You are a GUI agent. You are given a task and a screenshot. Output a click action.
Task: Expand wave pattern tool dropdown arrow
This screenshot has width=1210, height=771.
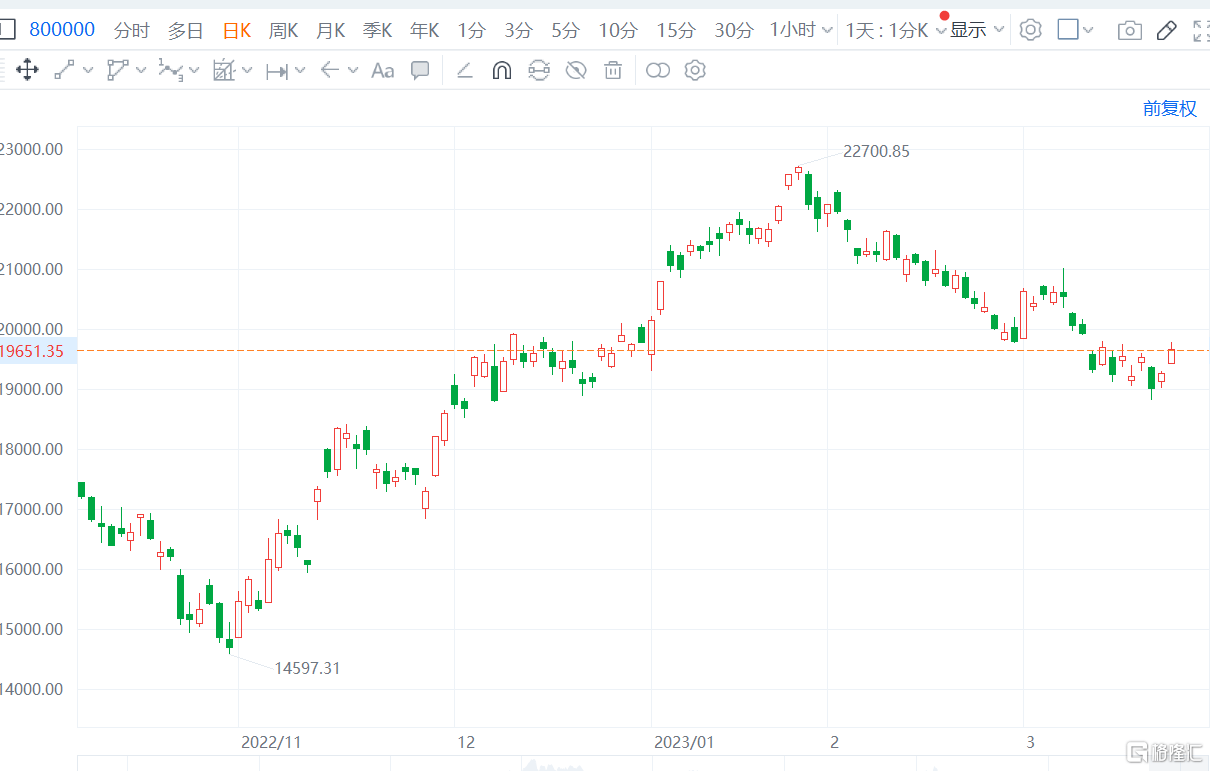click(x=194, y=70)
